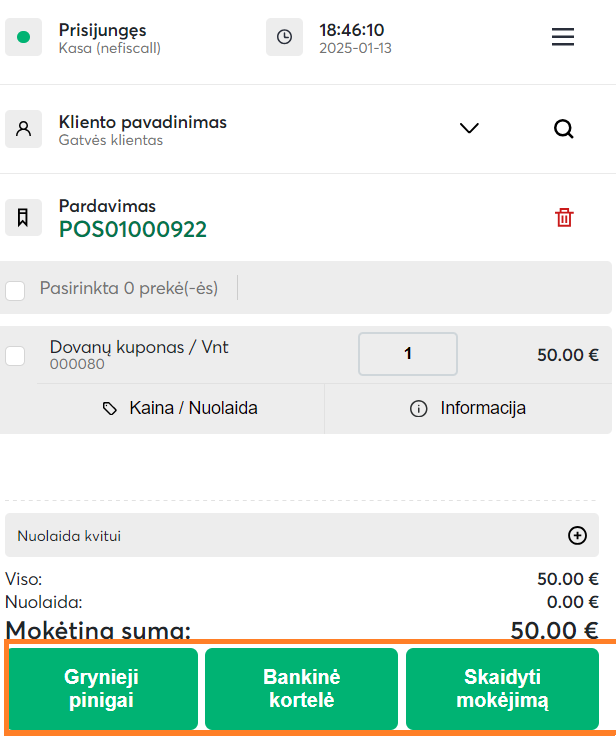The image size is (616, 736).
Task: Open sale number POS01000922
Action: pyautogui.click(x=133, y=230)
